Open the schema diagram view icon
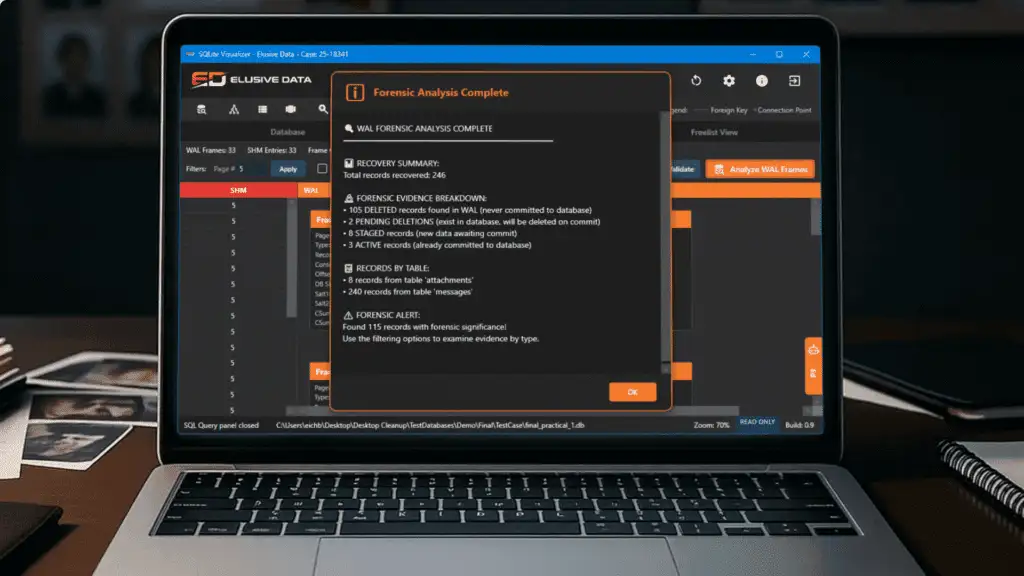This screenshot has height=576, width=1024. tap(235, 109)
